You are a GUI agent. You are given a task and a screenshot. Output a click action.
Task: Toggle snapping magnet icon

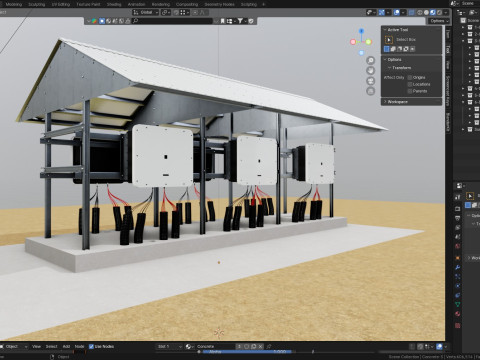pos(176,12)
